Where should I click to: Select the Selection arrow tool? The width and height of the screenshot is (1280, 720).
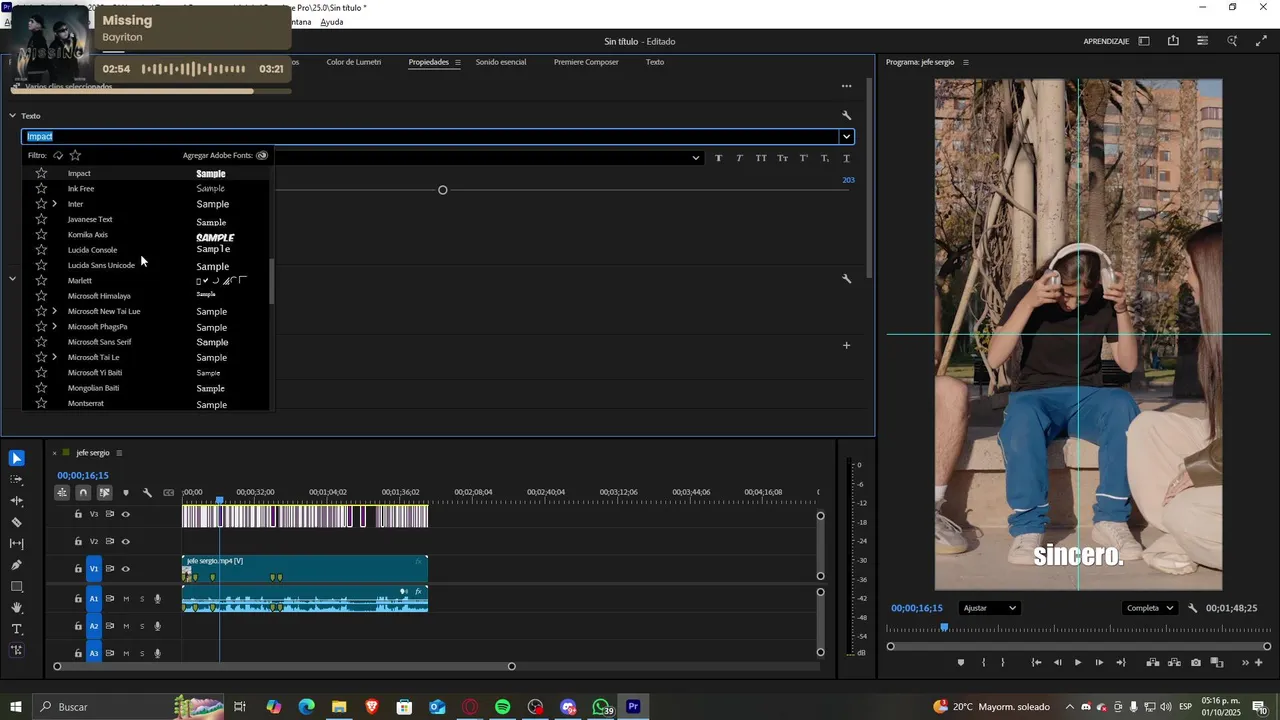(x=17, y=458)
